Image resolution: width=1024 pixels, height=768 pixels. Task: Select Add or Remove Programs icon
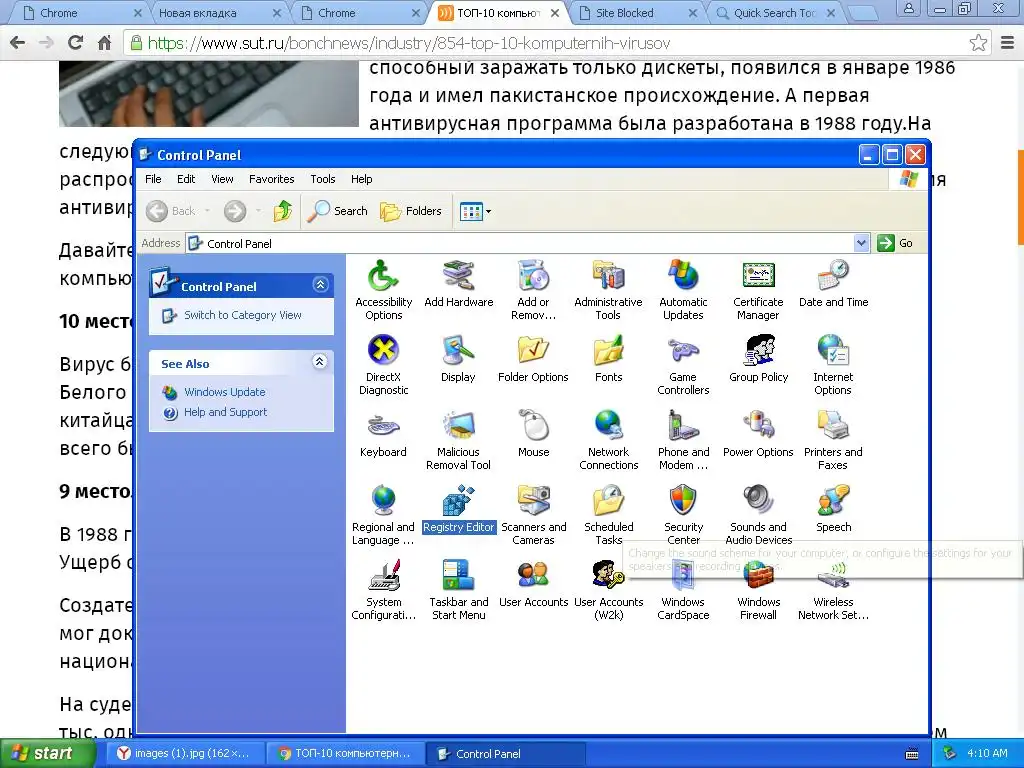click(533, 276)
